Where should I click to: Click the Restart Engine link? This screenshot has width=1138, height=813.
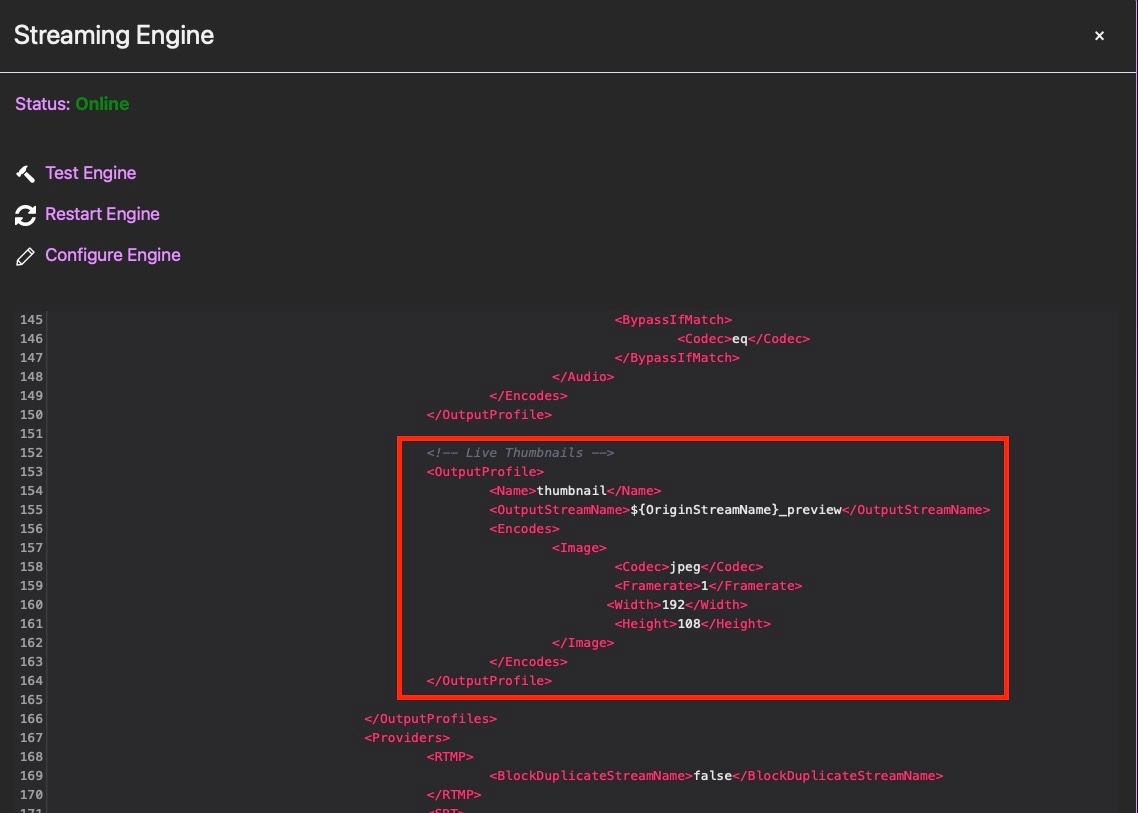tap(102, 214)
